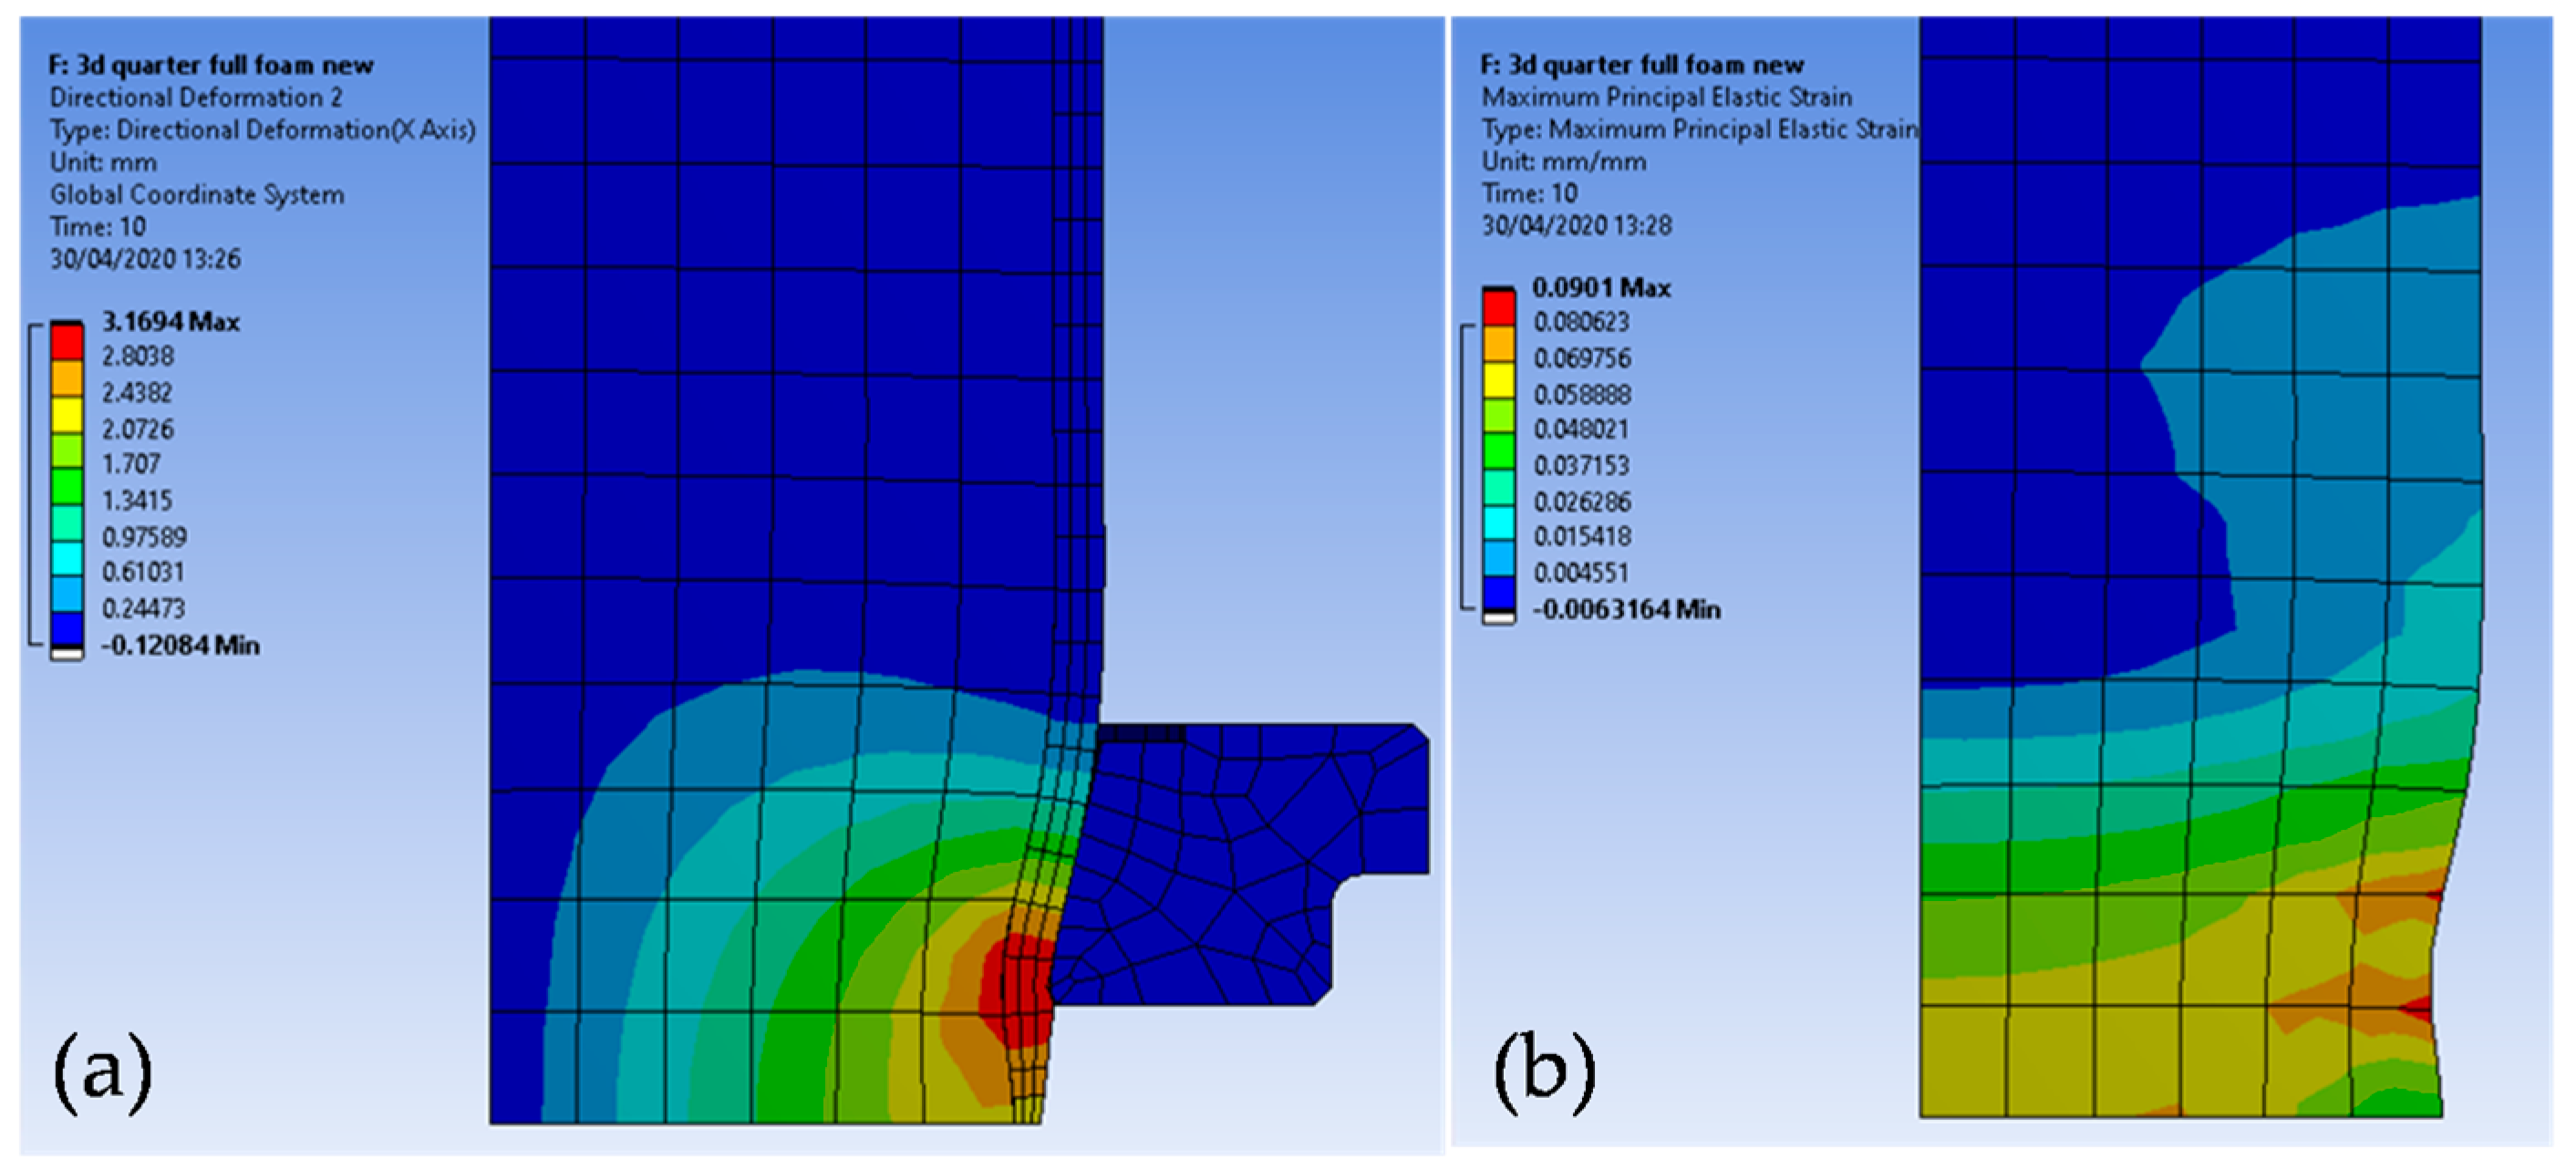Select the "2.4382" legend value
This screenshot has width=2576, height=1170.
click(x=137, y=393)
